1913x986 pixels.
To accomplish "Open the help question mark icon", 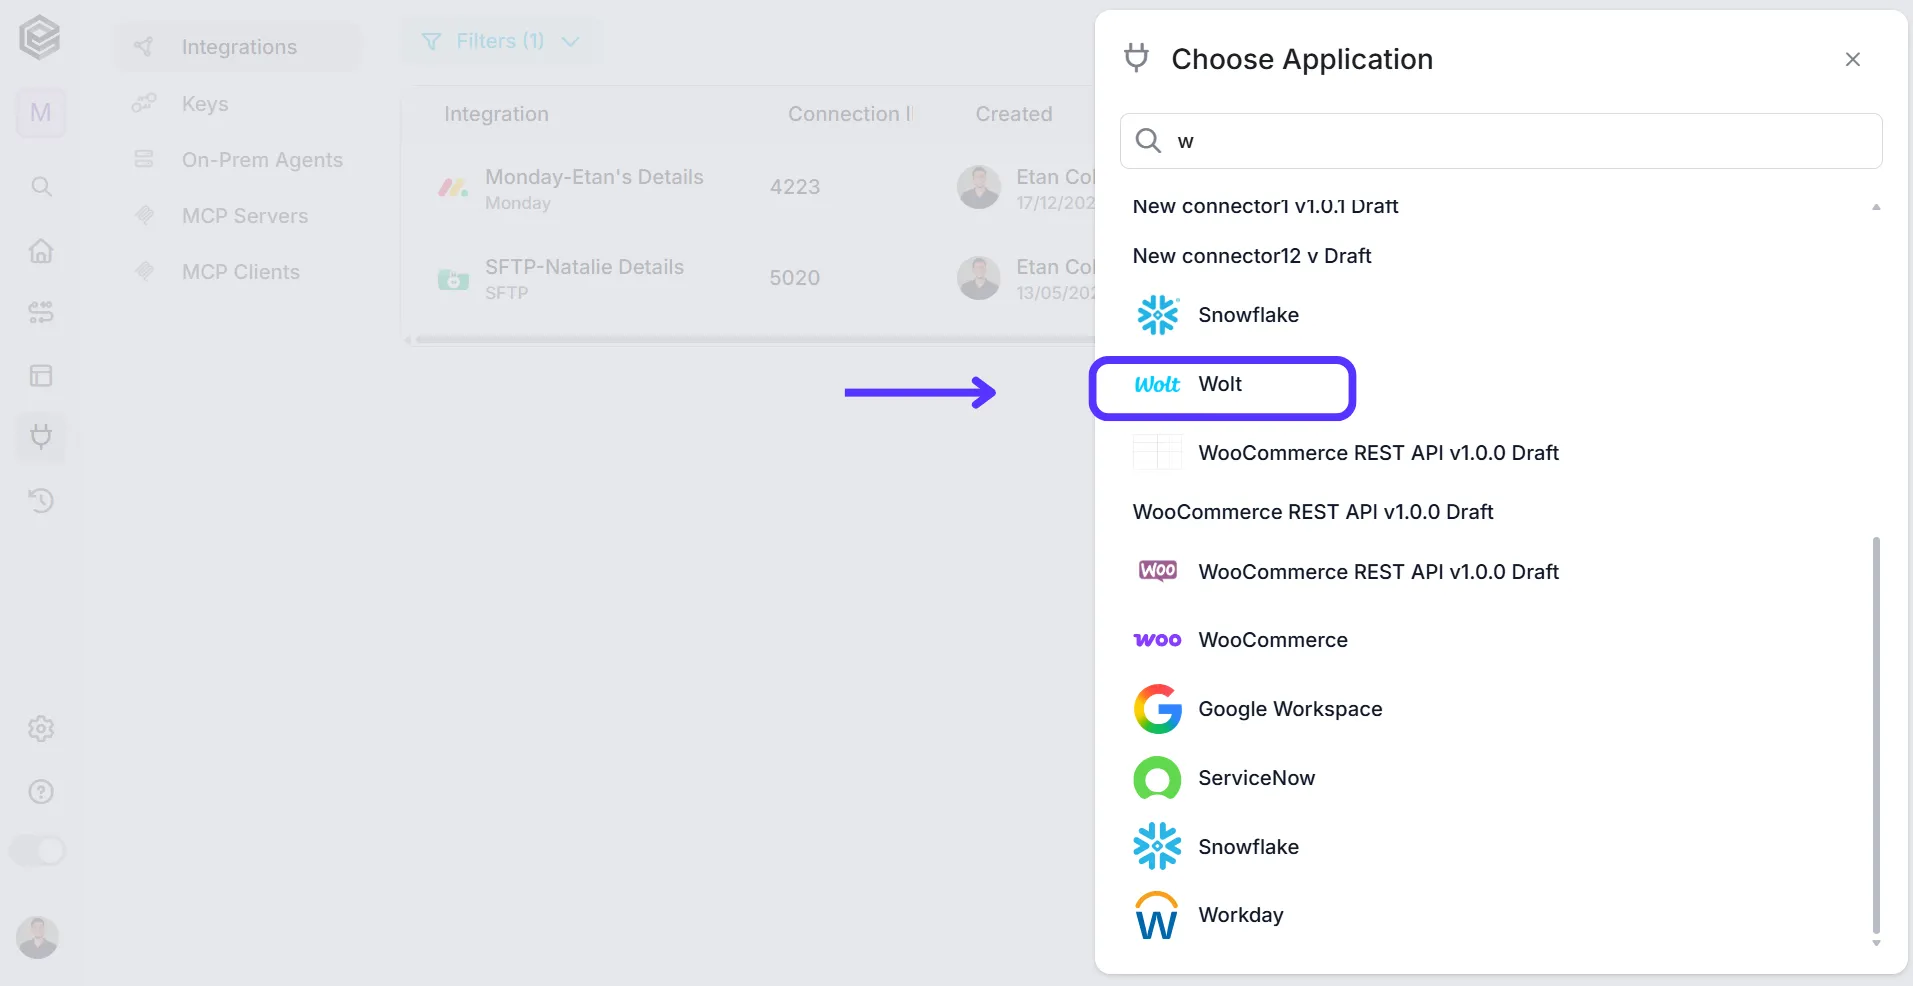I will point(41,792).
